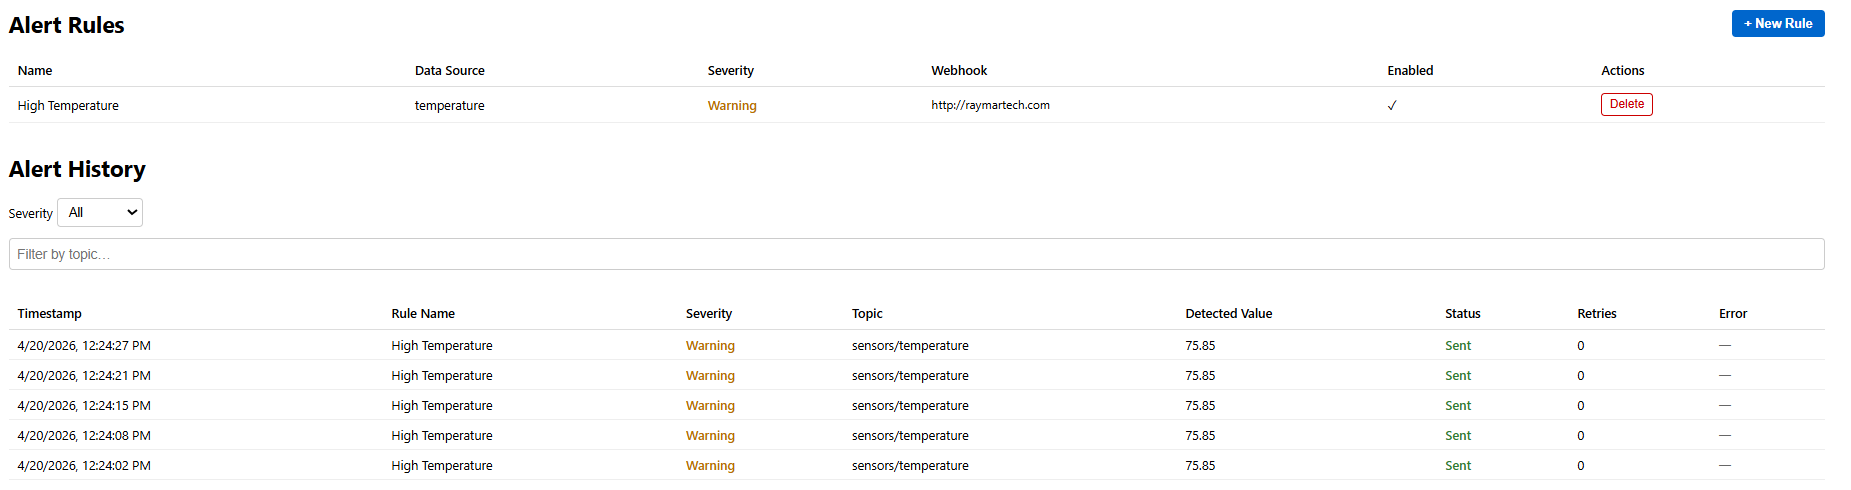This screenshot has height=490, width=1851.
Task: Click the Actions column header
Action: pos(1622,71)
